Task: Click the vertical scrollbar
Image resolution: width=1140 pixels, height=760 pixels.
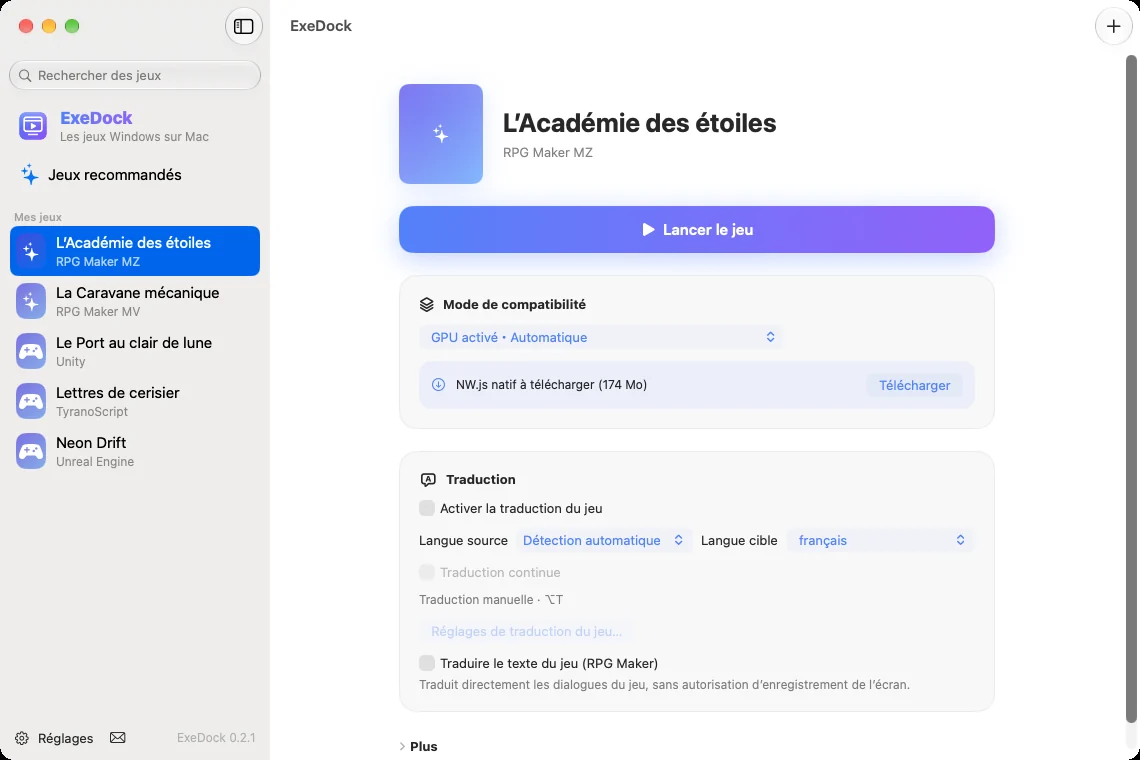Action: 1131,389
